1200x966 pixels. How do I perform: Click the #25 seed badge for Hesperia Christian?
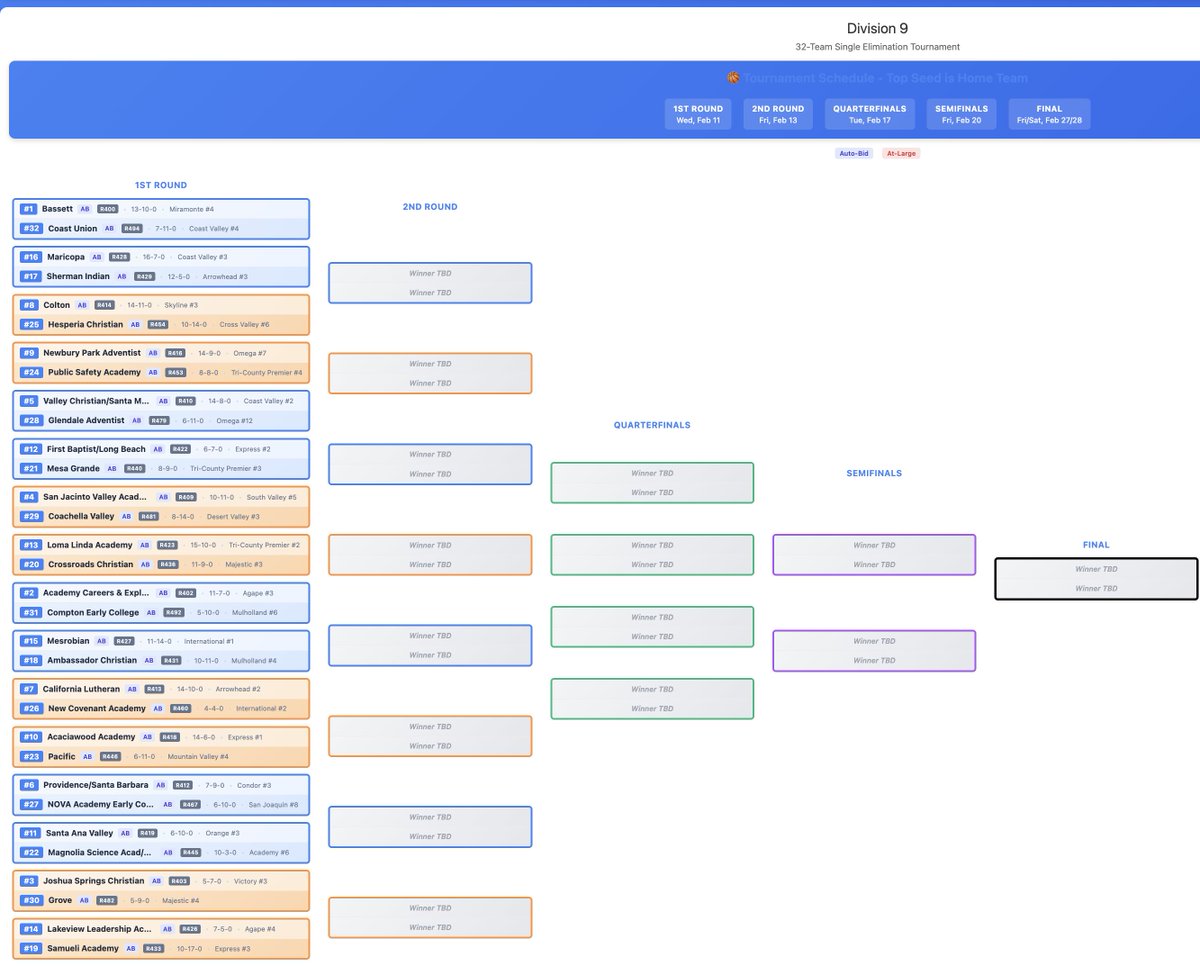click(31, 324)
